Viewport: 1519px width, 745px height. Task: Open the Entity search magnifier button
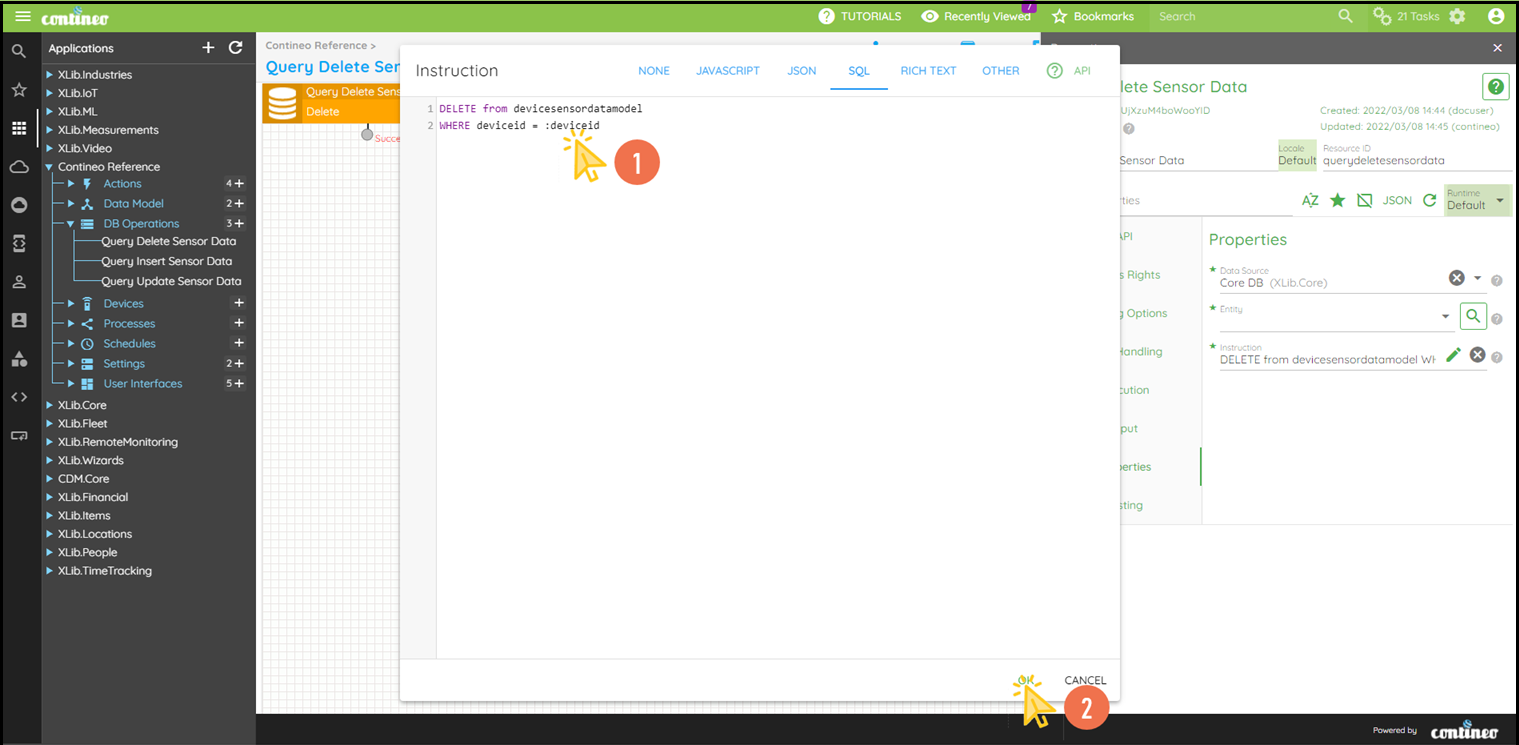point(1472,317)
